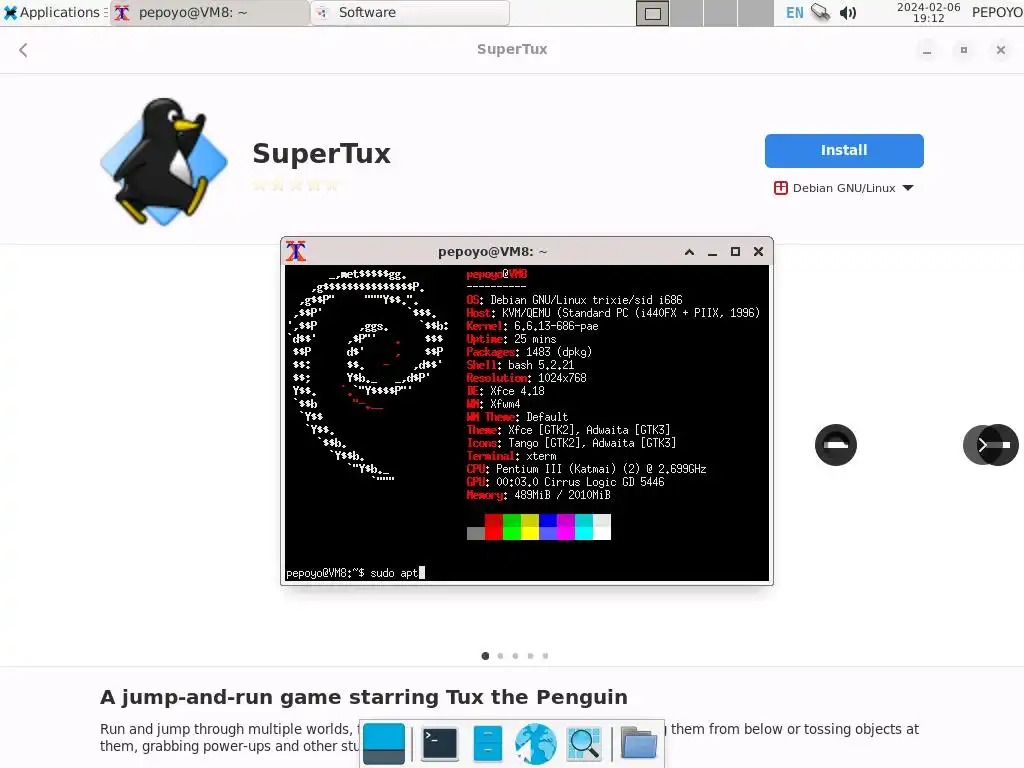The height and width of the screenshot is (768, 1024).
Task: Go back using the header back arrow
Action: point(24,50)
